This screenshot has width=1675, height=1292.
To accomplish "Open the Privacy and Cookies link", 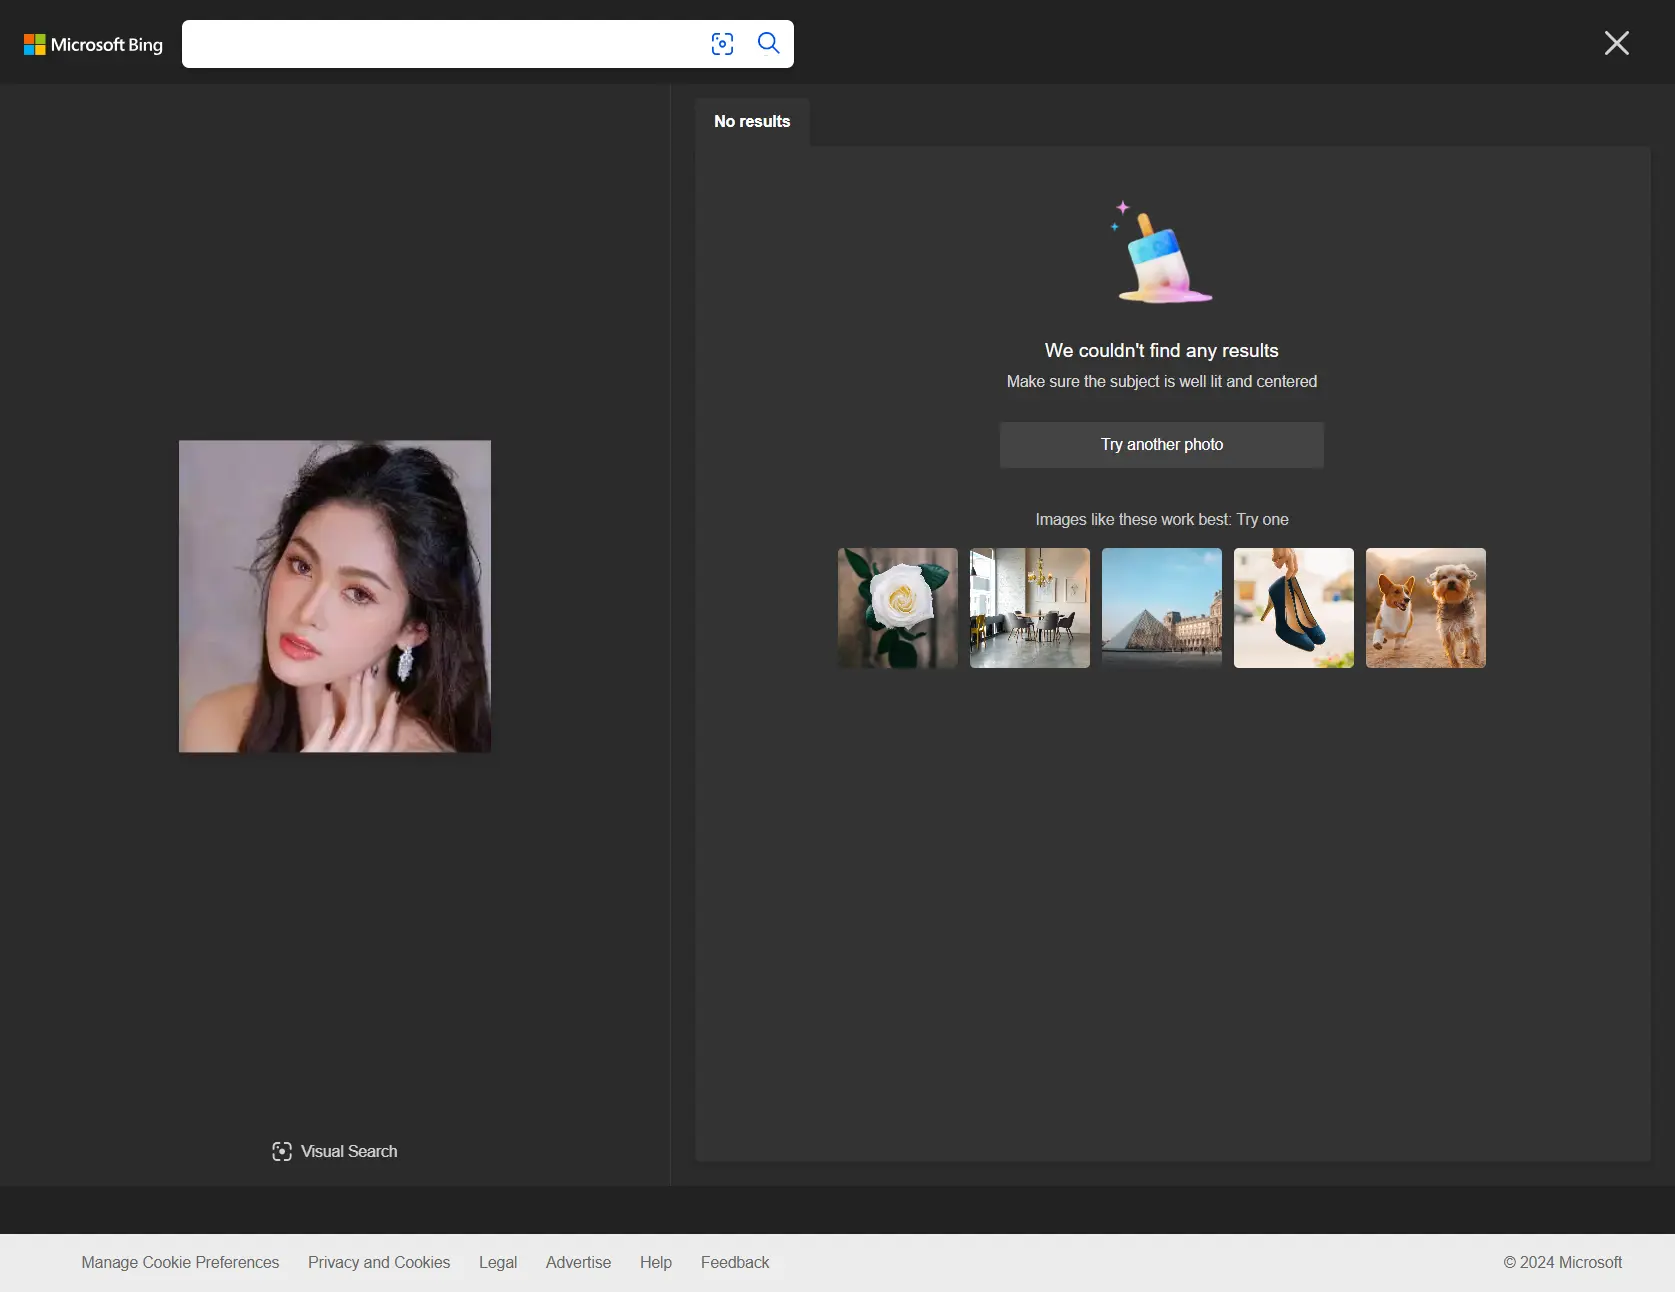I will [x=379, y=1262].
